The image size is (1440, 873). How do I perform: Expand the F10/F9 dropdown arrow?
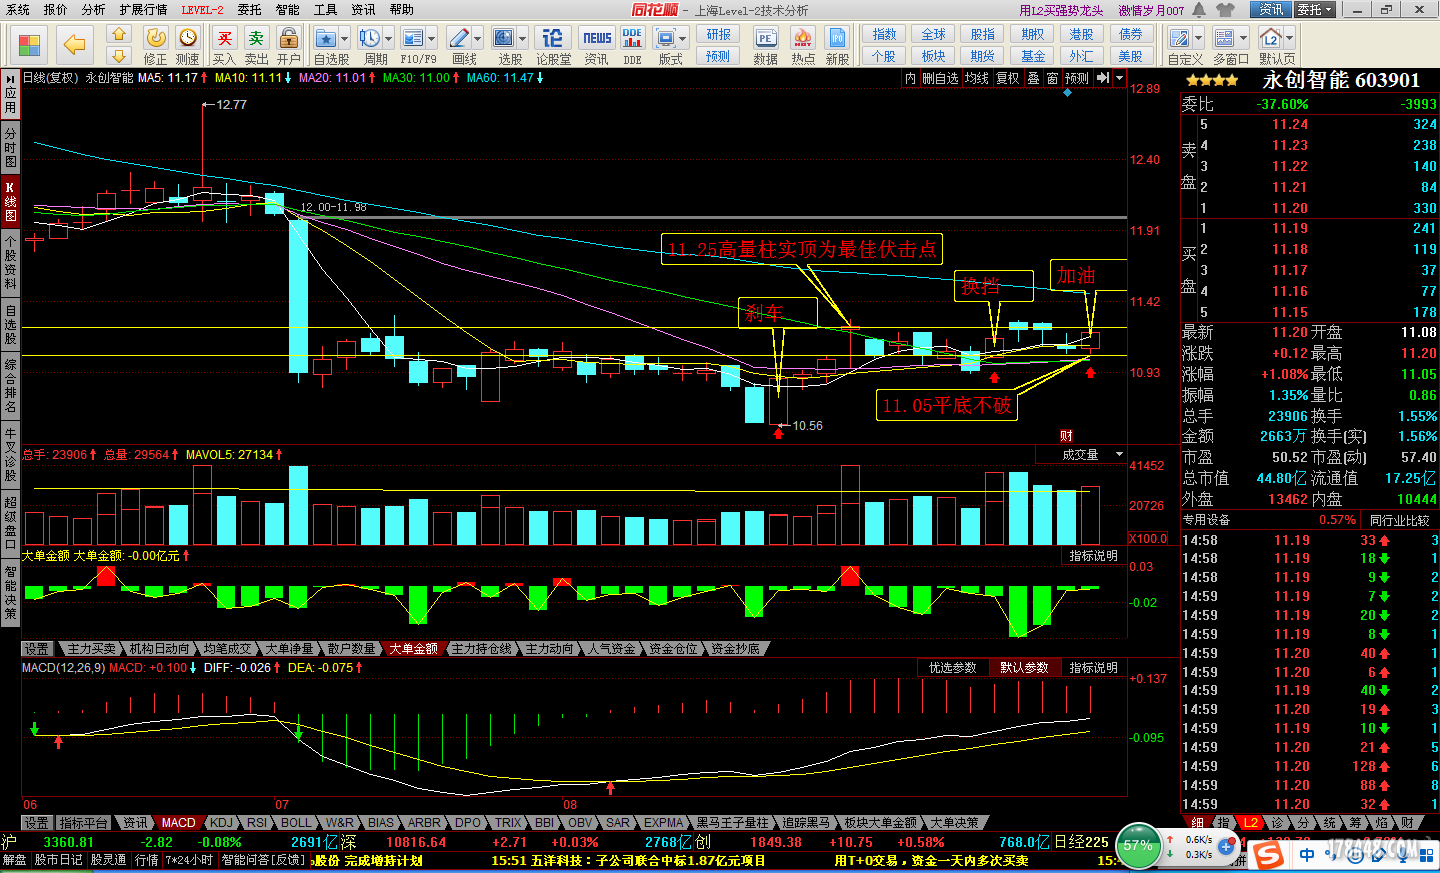coord(432,40)
